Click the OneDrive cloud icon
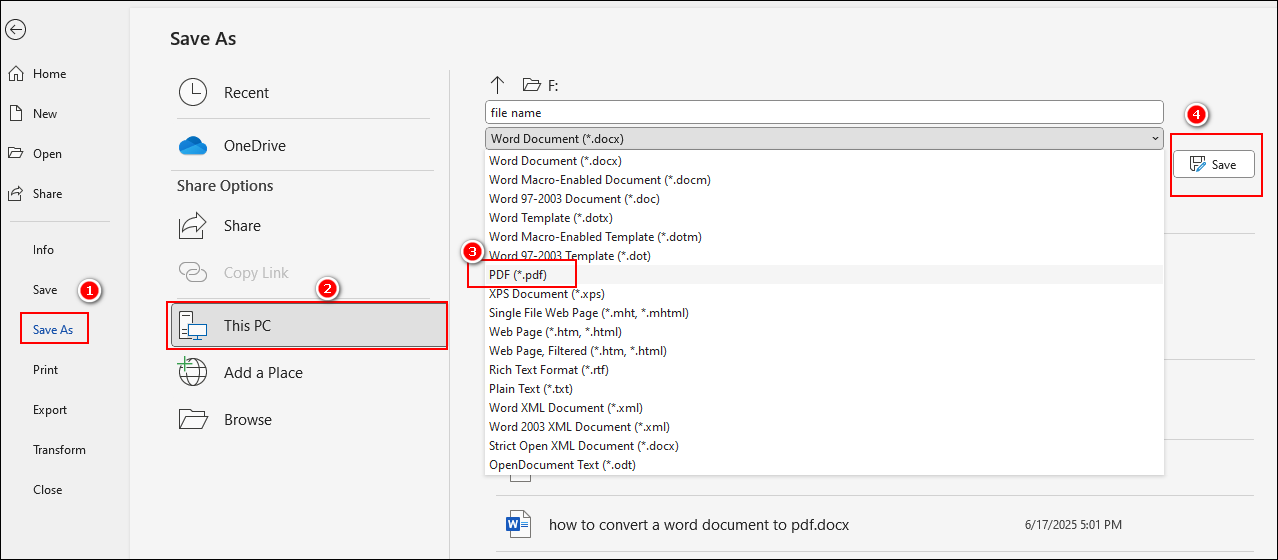The width and height of the screenshot is (1278, 560). coord(192,146)
